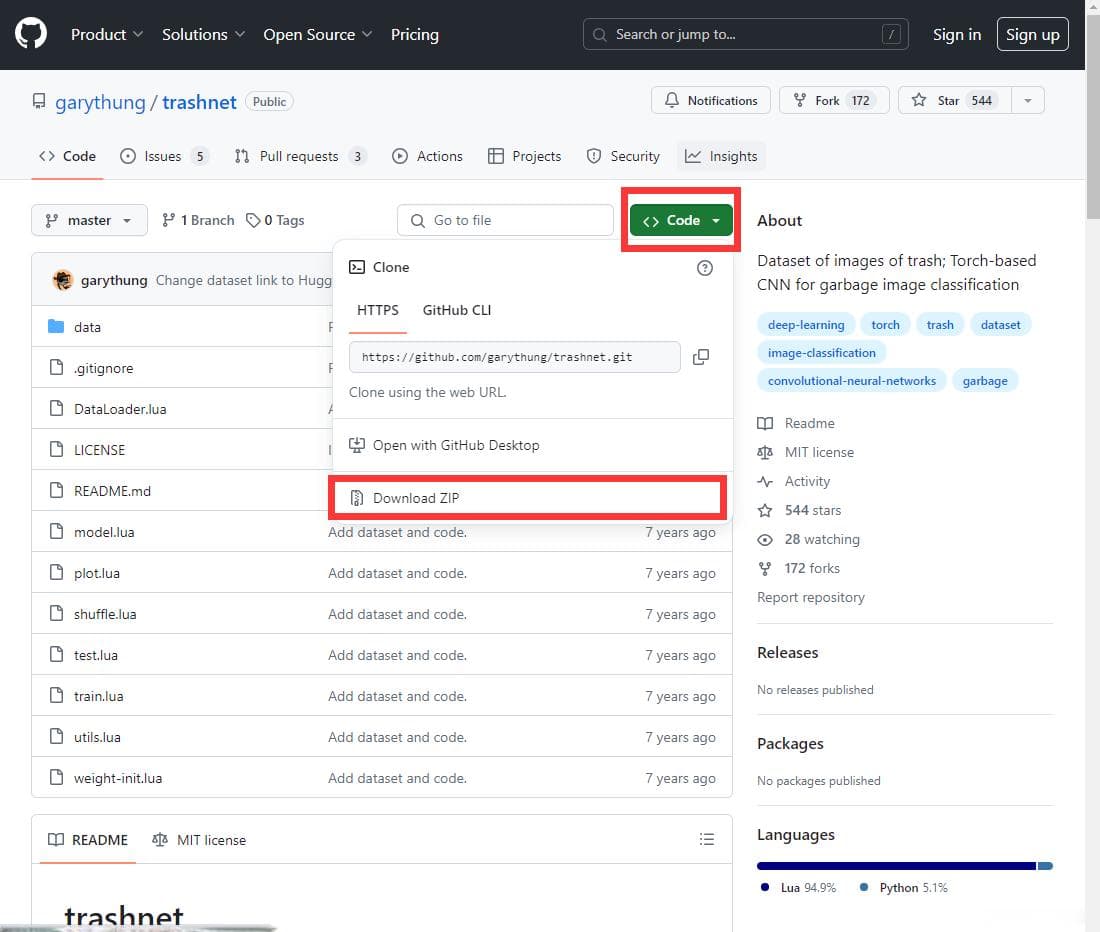Open the plot.lua file
The image size is (1100, 932).
point(97,573)
